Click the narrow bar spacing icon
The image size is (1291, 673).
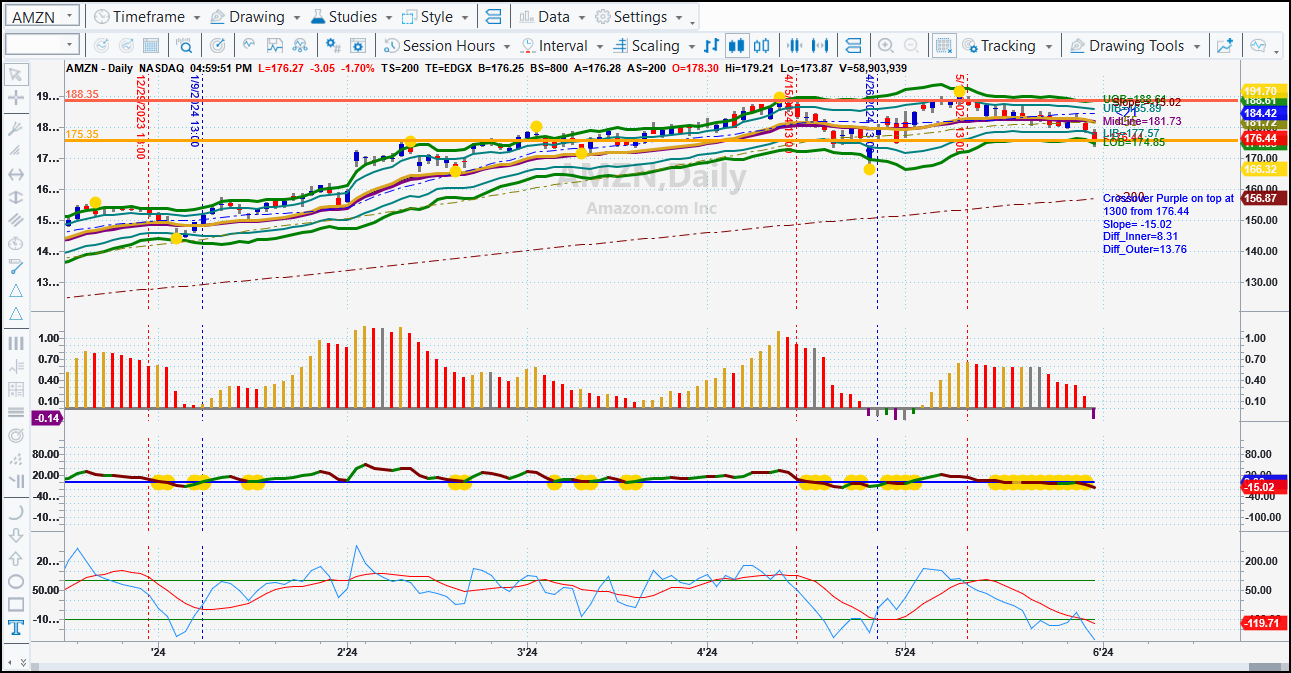795,46
